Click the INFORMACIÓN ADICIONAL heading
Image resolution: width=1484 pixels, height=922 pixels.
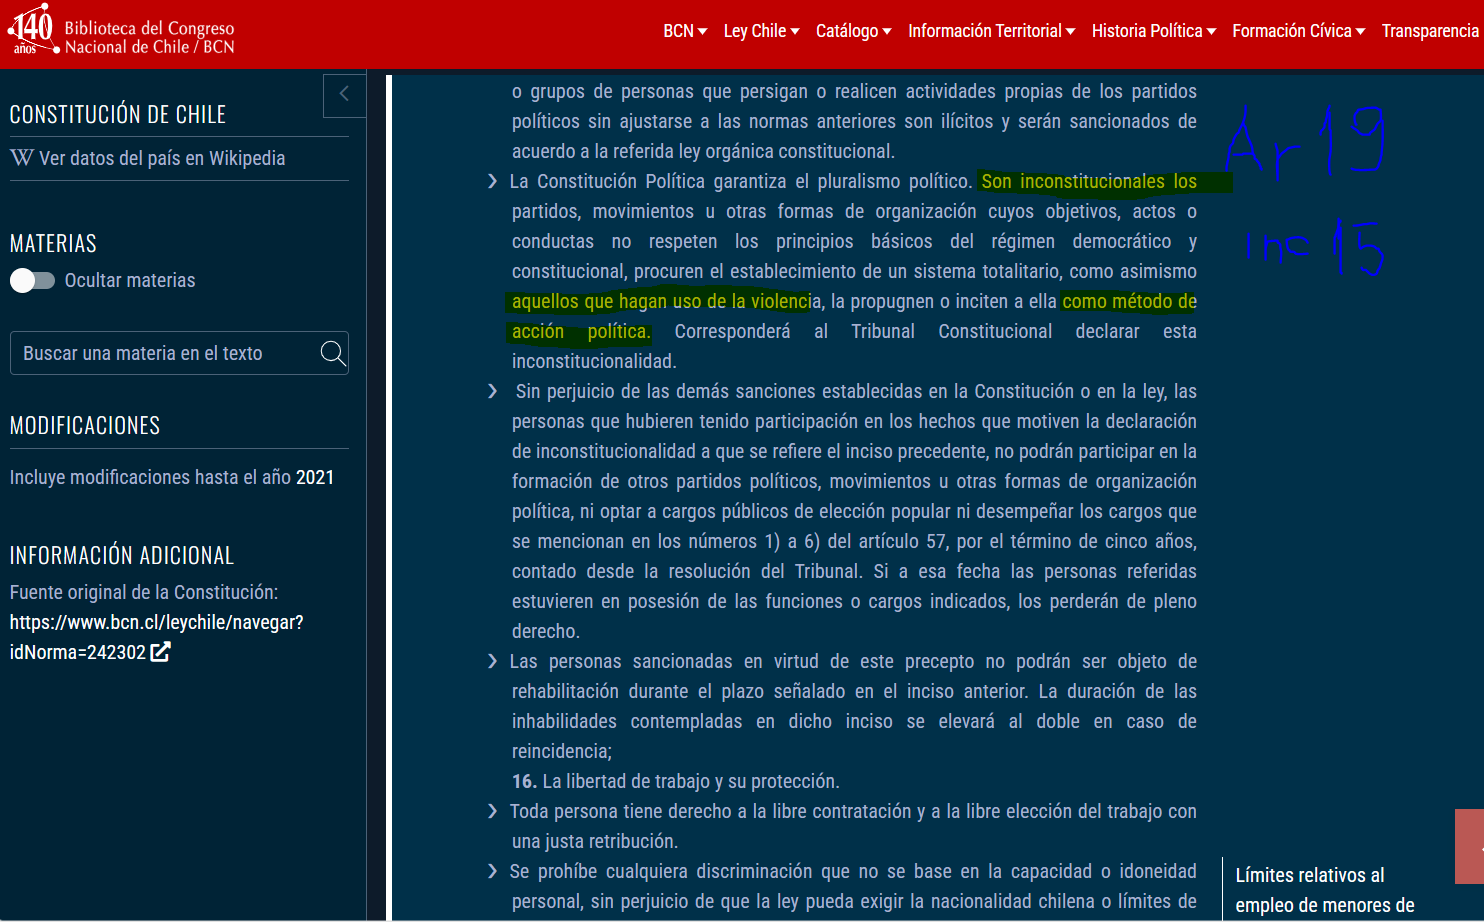(x=122, y=555)
